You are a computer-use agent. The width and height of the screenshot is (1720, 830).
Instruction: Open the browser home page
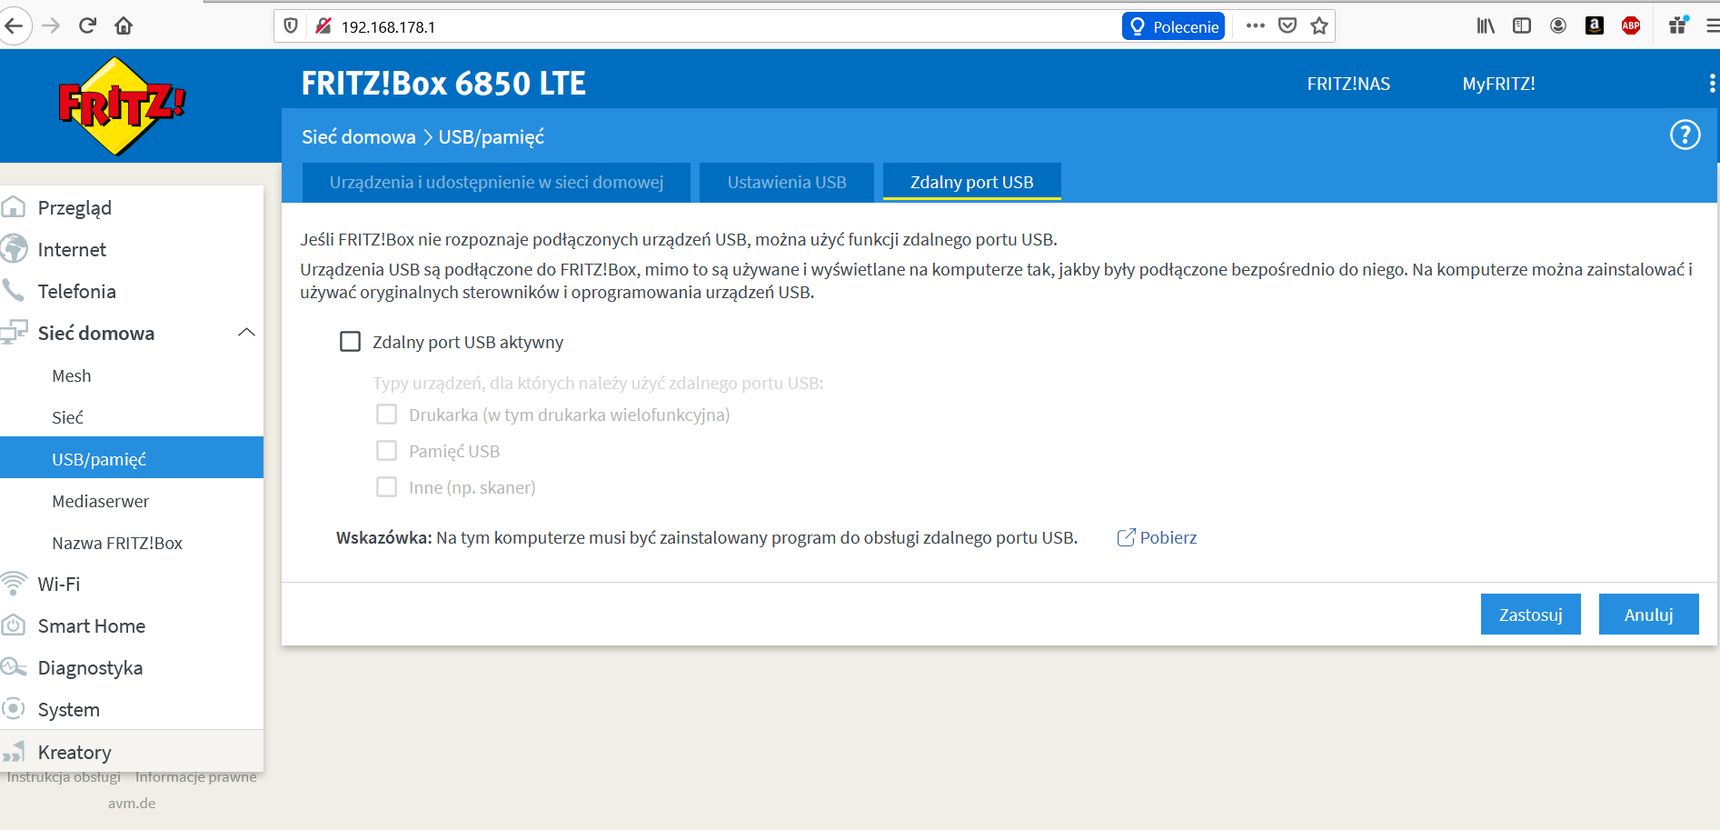click(124, 26)
